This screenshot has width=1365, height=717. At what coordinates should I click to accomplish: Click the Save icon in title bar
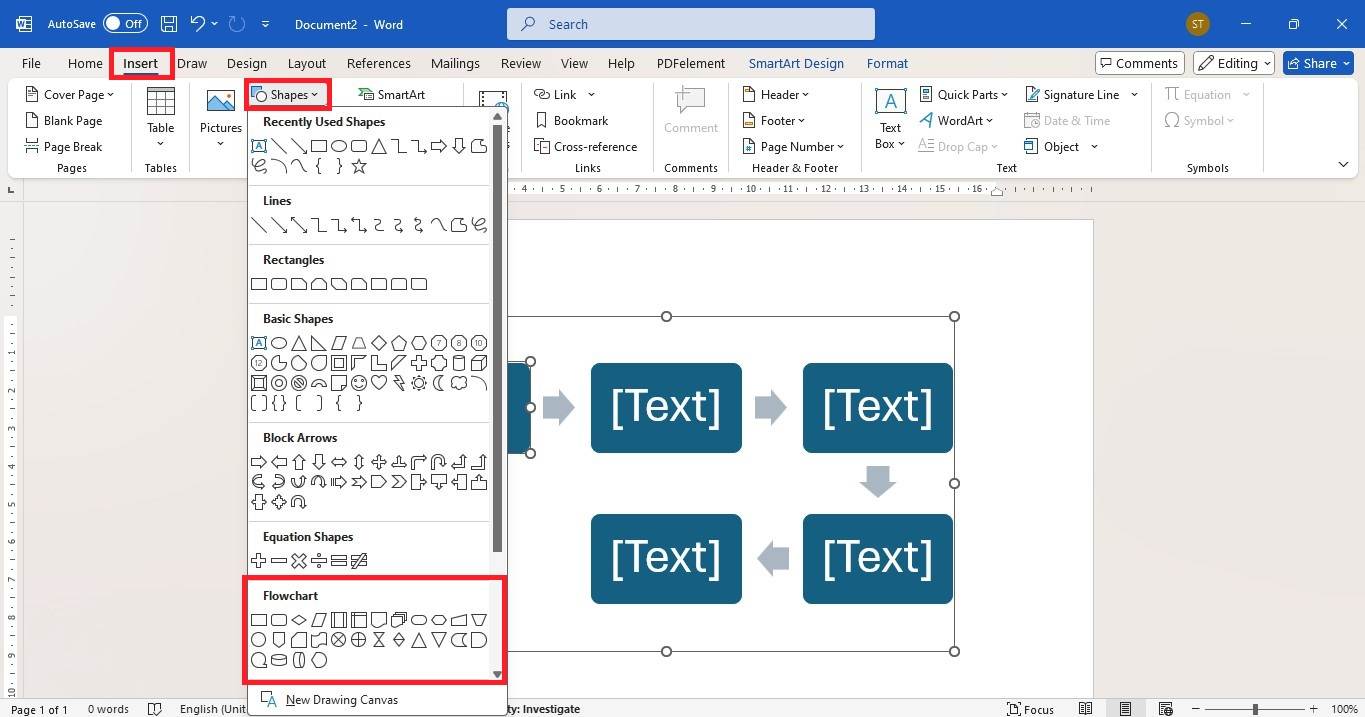(x=169, y=23)
